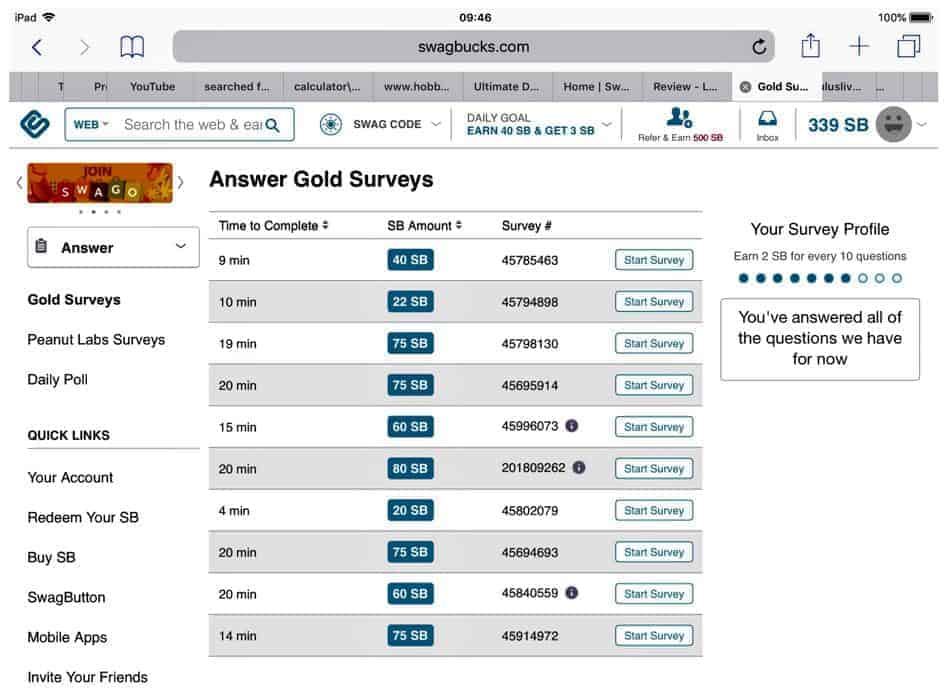Image resolution: width=949 pixels, height=696 pixels.
Task: Add a new Safari tab with plus icon
Action: coord(859,46)
